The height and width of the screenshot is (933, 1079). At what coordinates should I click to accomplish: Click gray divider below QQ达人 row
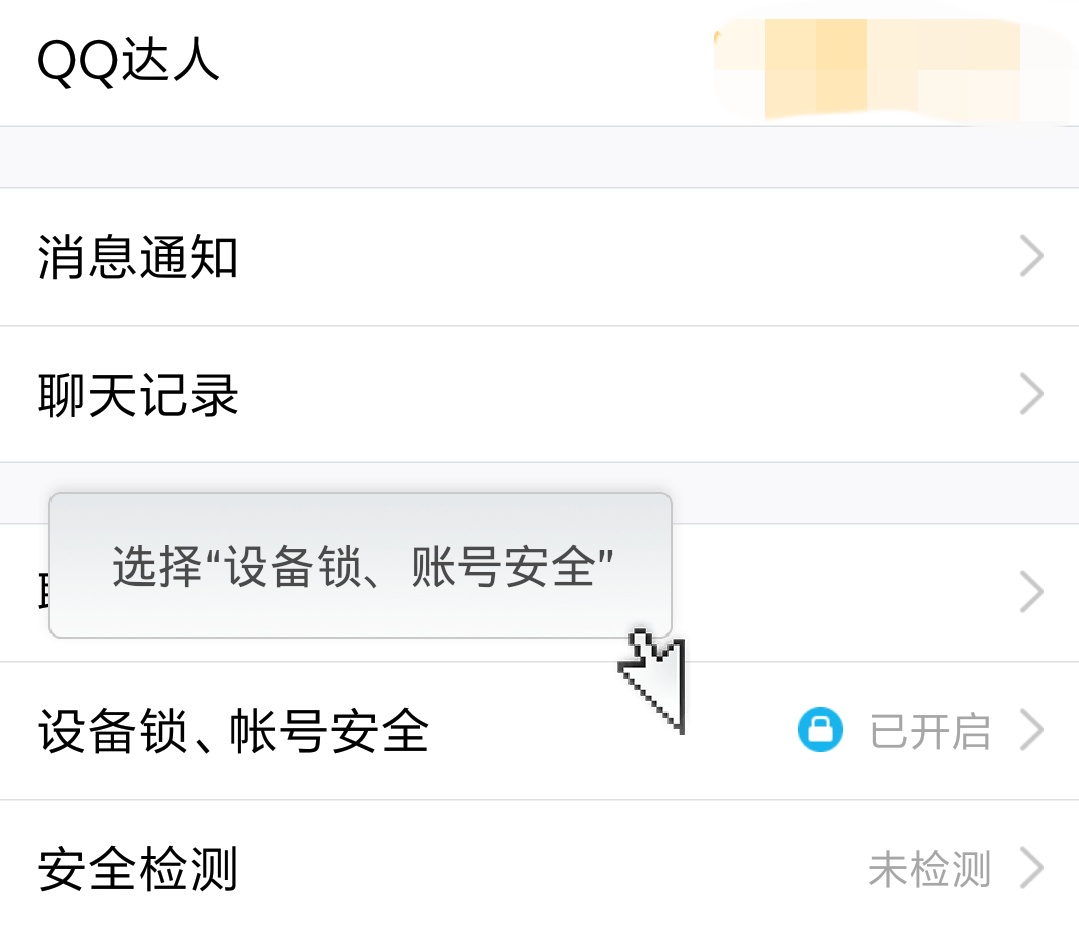click(540, 157)
